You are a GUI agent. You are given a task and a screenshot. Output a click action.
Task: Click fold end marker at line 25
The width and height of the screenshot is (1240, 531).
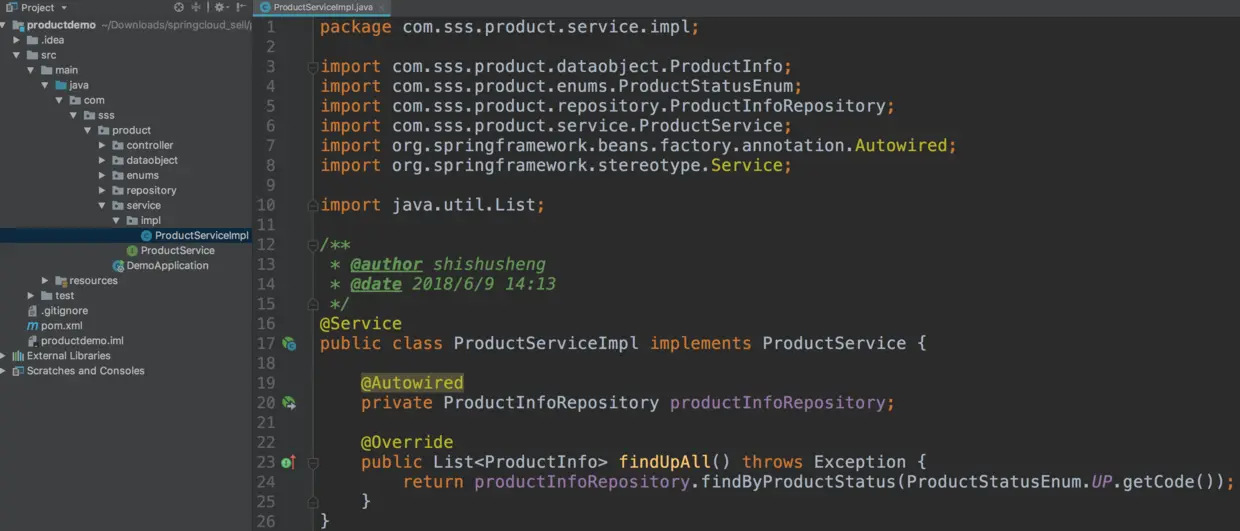pyautogui.click(x=313, y=502)
